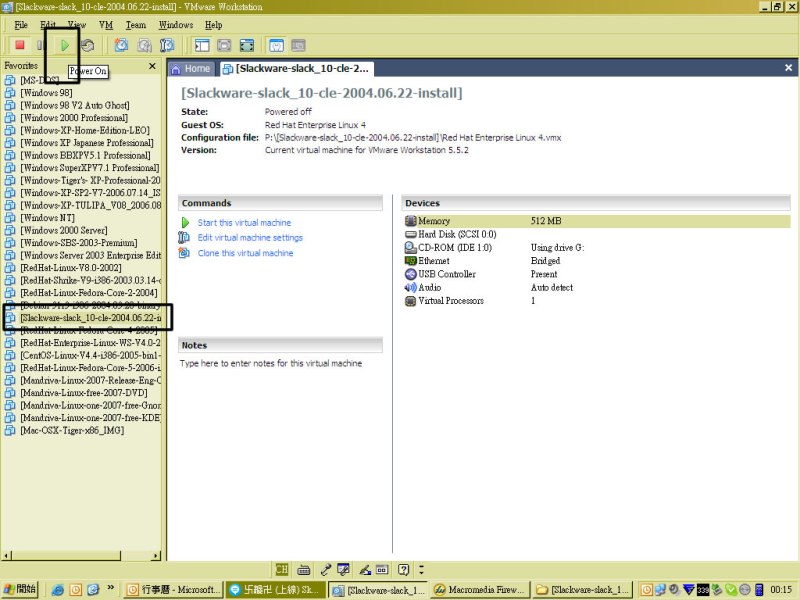
Task: Open Edit virtual machine settings
Action: click(x=250, y=238)
